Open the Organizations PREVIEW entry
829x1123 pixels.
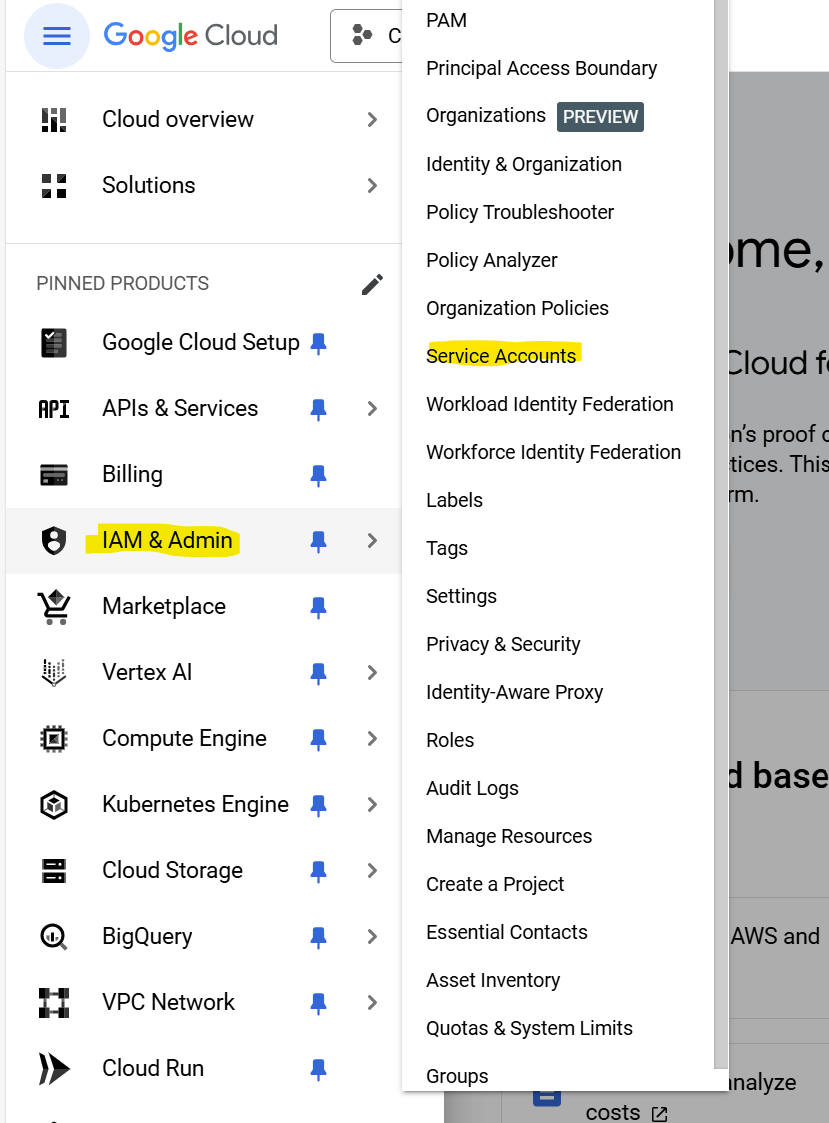point(535,116)
